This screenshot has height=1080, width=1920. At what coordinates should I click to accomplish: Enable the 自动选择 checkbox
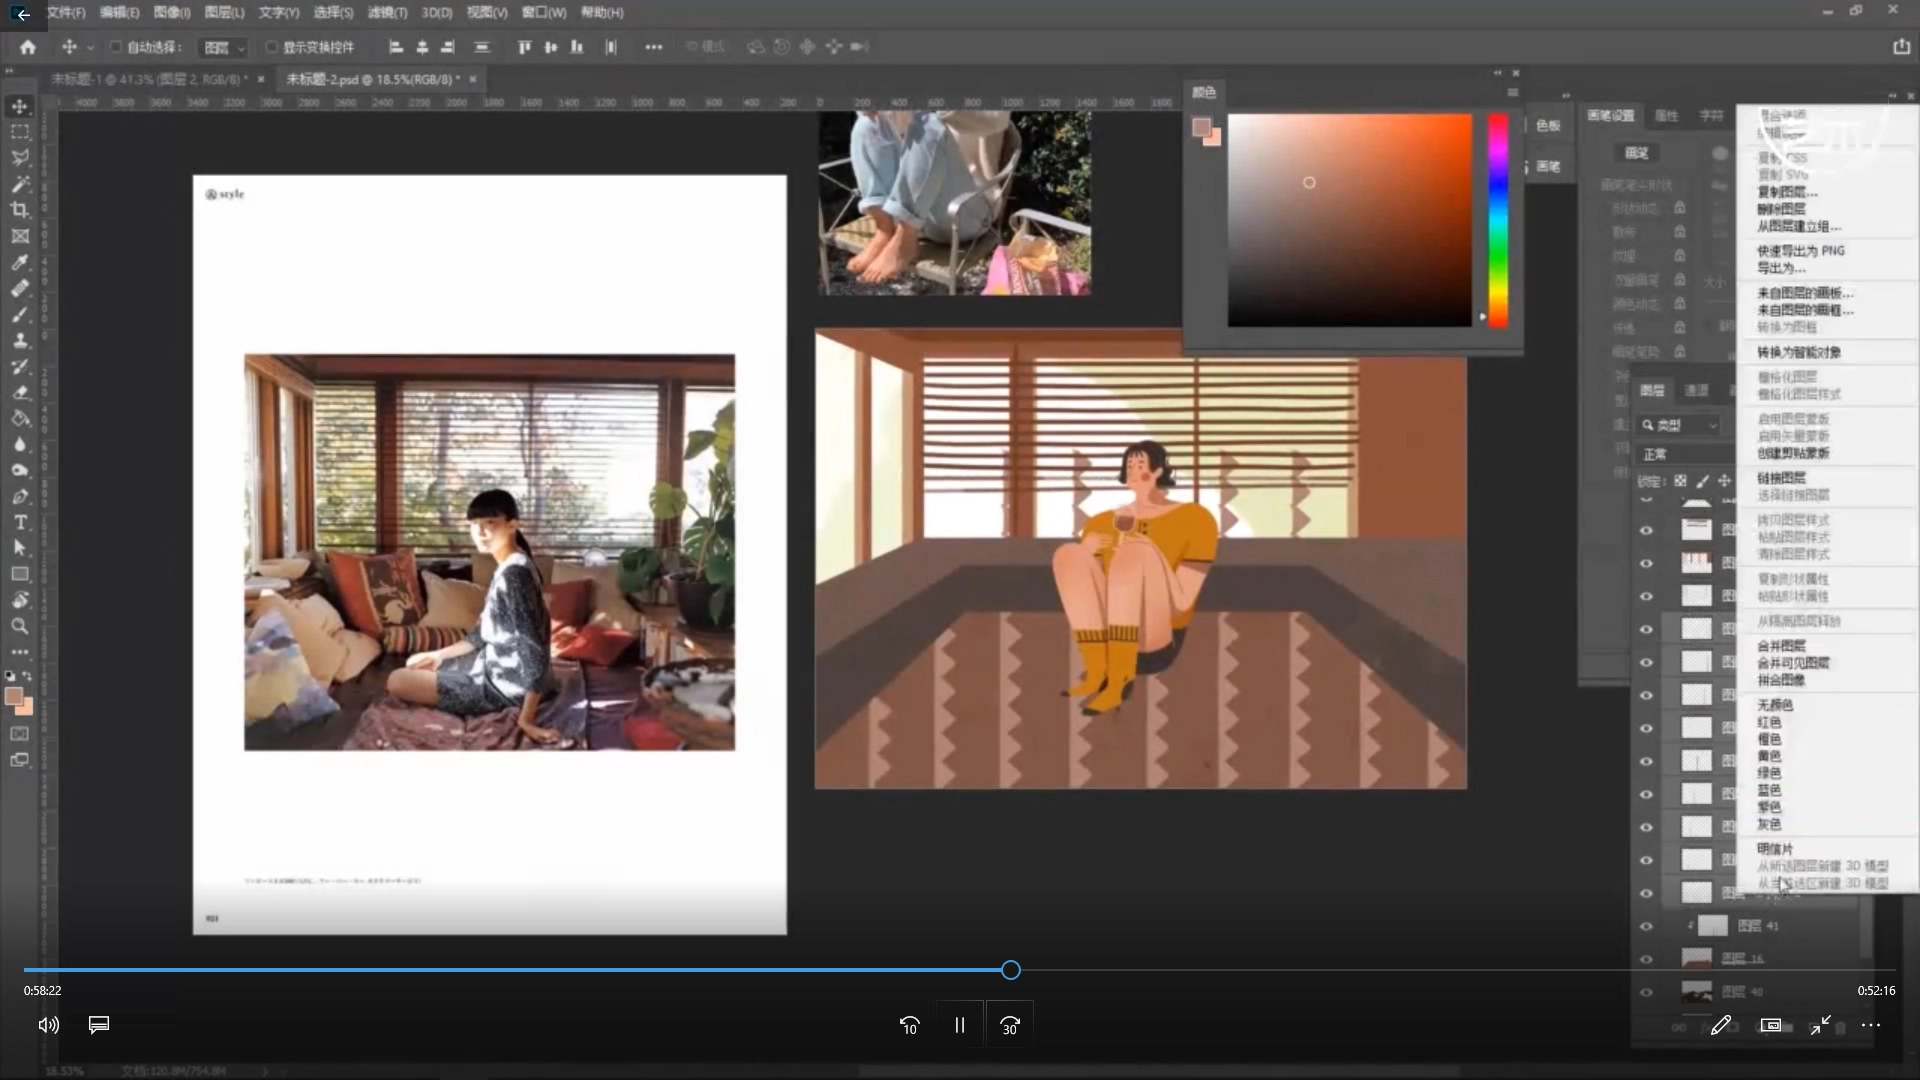(116, 47)
